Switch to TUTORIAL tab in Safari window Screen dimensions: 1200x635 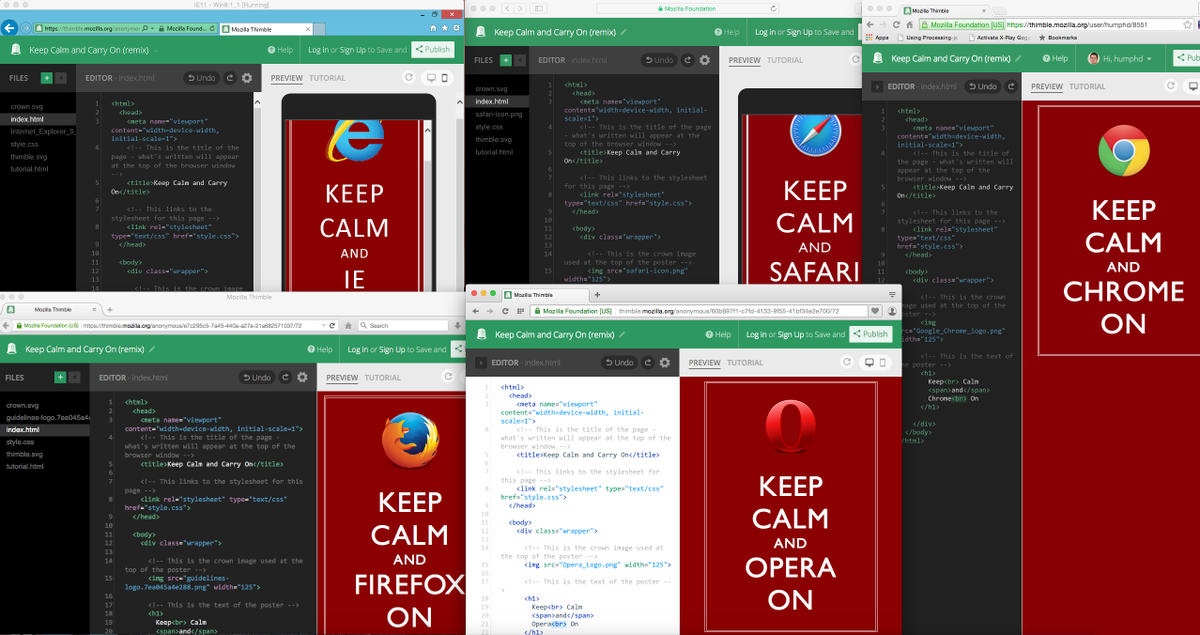pos(784,60)
